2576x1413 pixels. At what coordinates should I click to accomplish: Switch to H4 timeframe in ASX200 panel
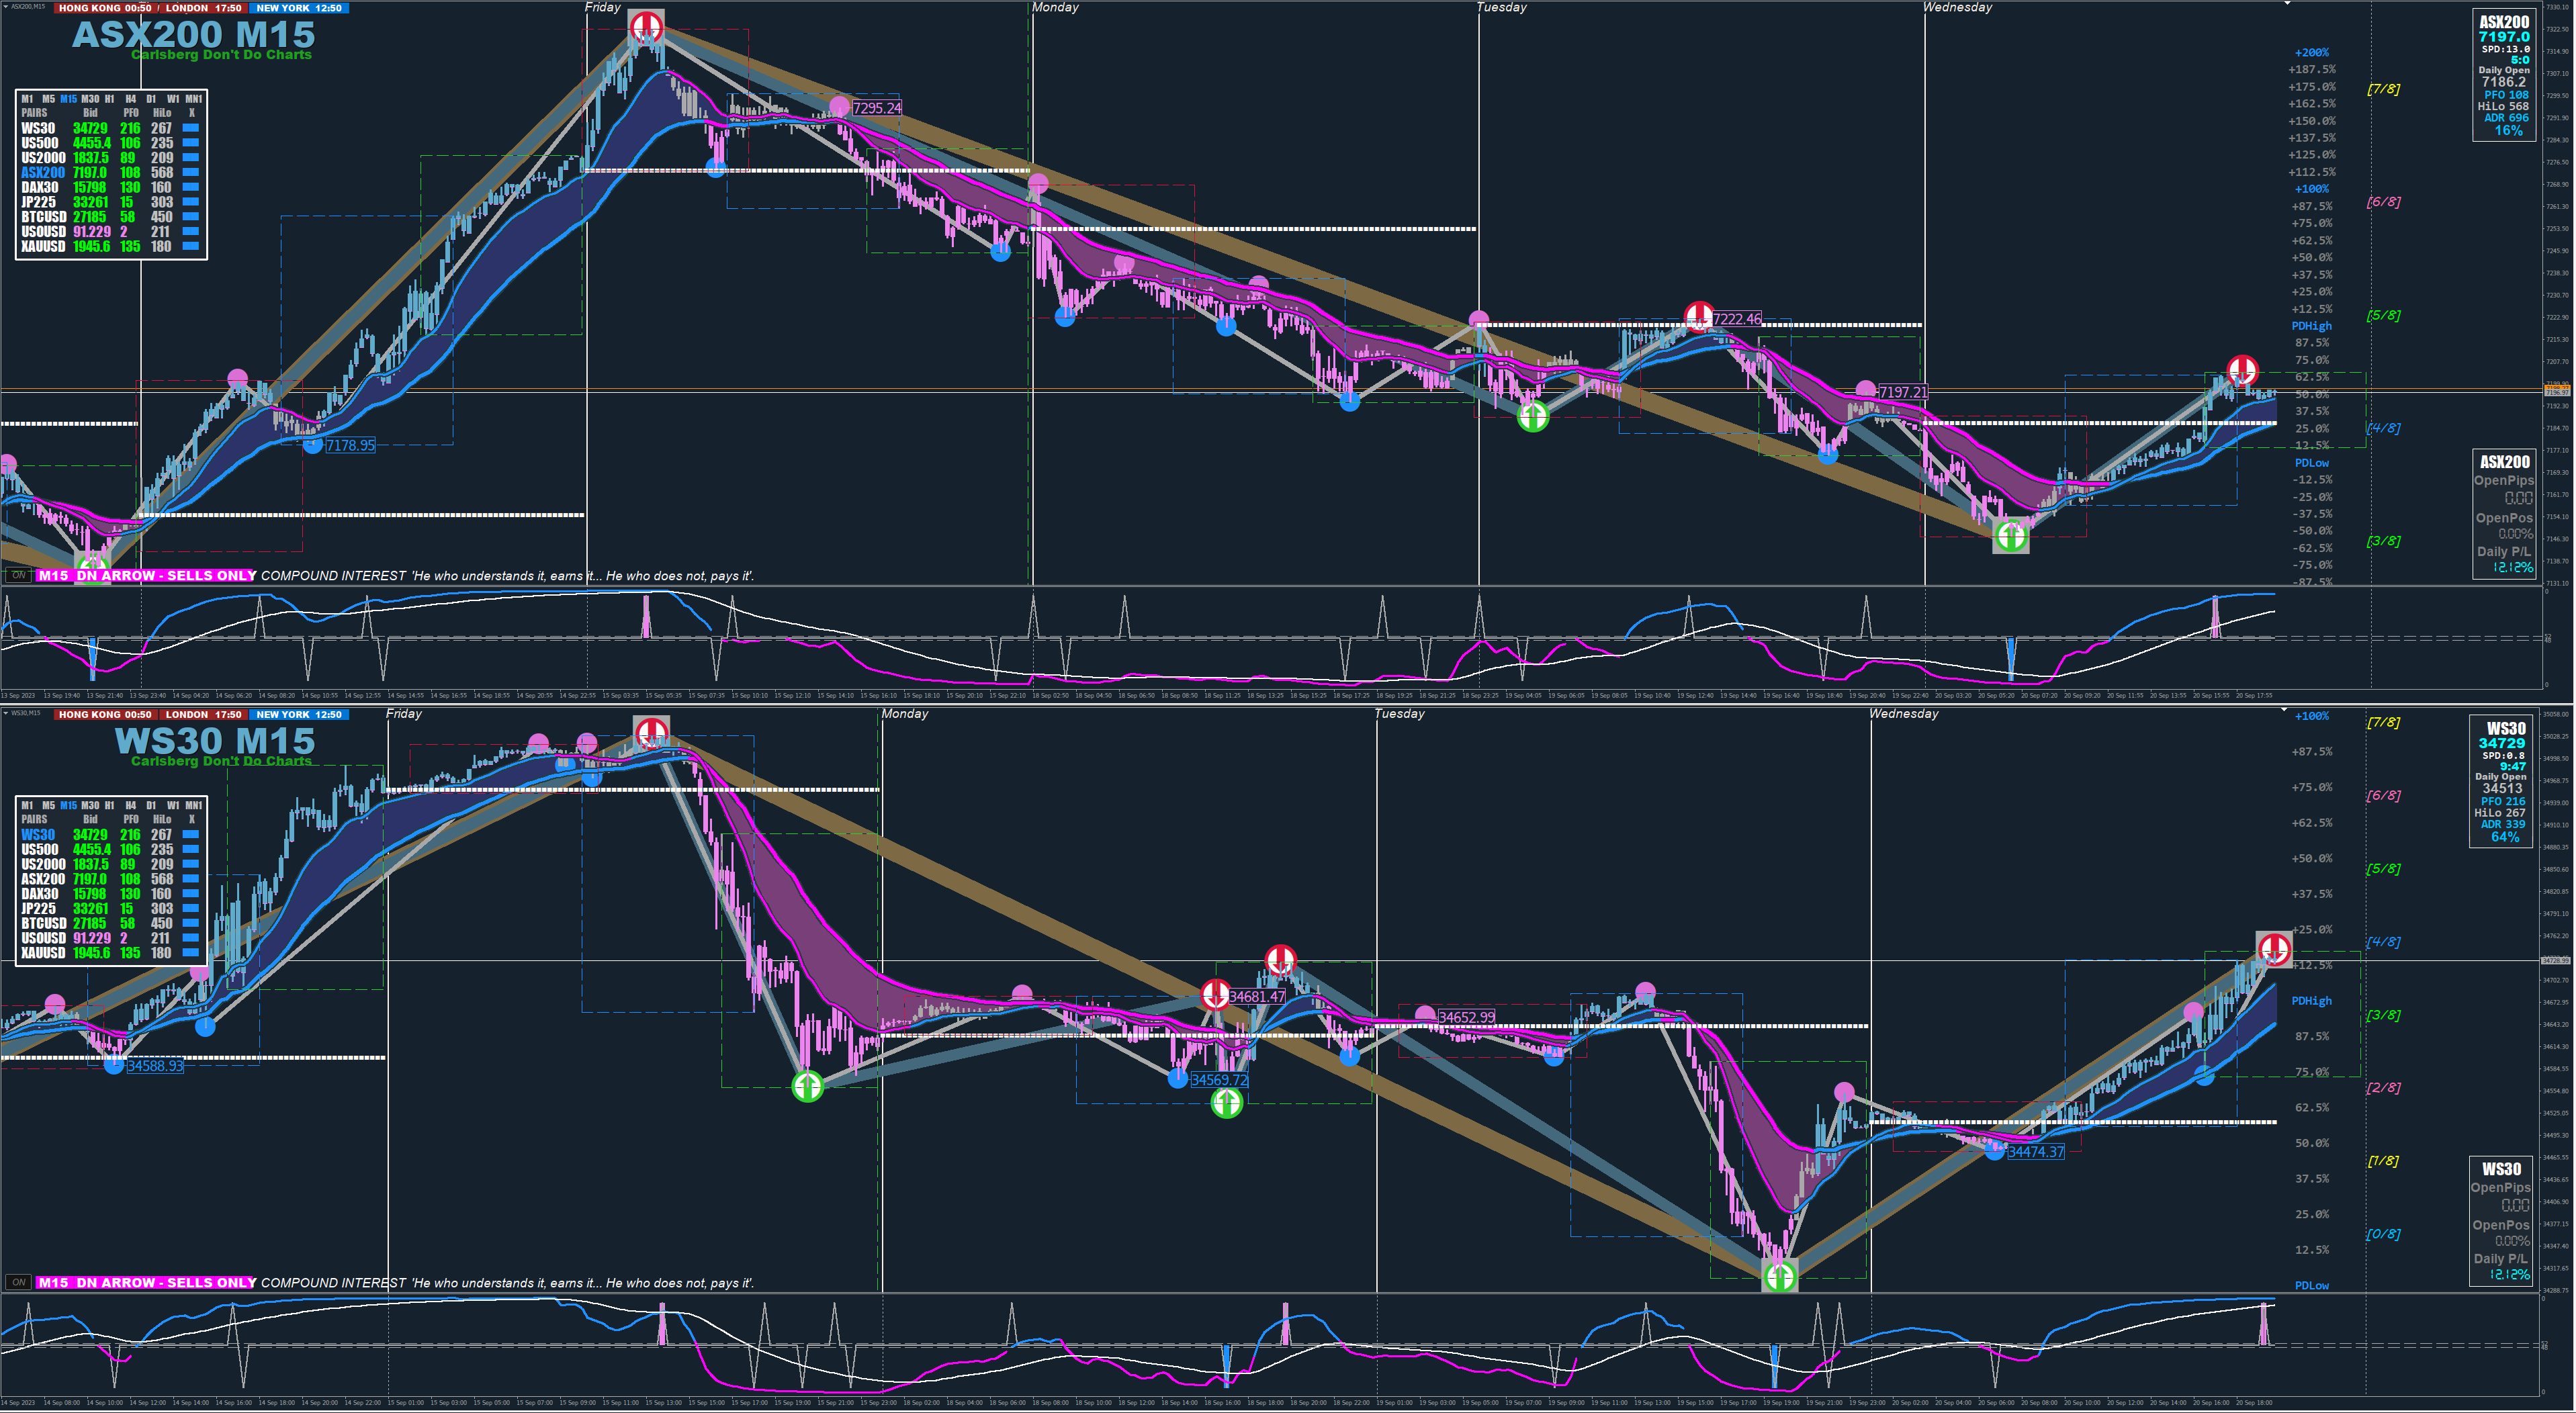130,99
